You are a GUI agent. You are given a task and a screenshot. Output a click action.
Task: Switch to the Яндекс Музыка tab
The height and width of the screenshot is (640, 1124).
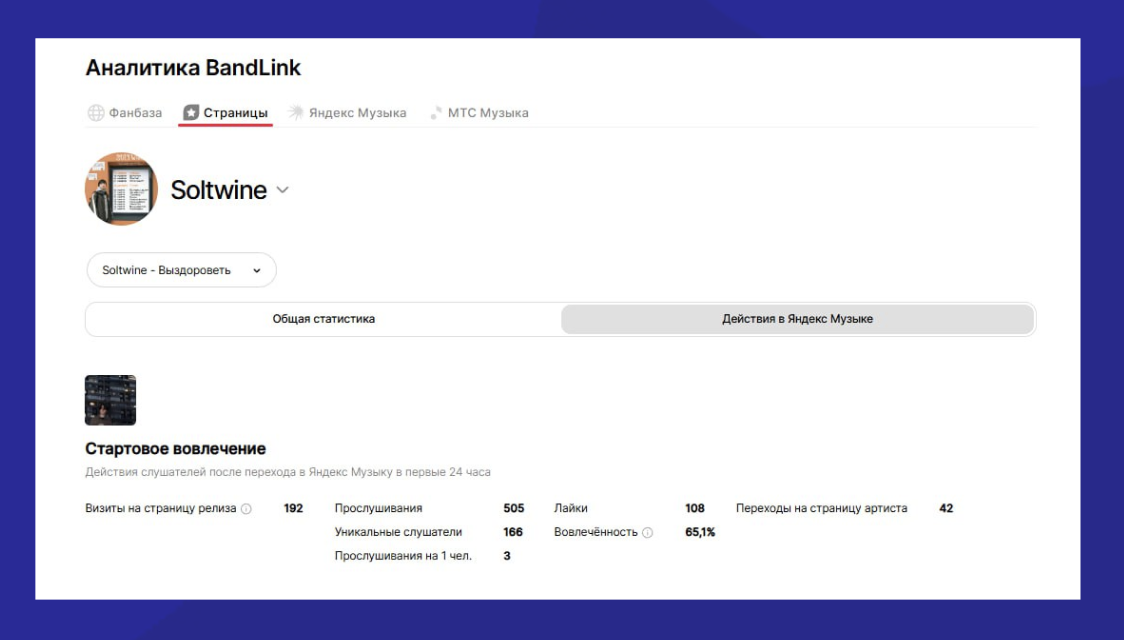359,113
